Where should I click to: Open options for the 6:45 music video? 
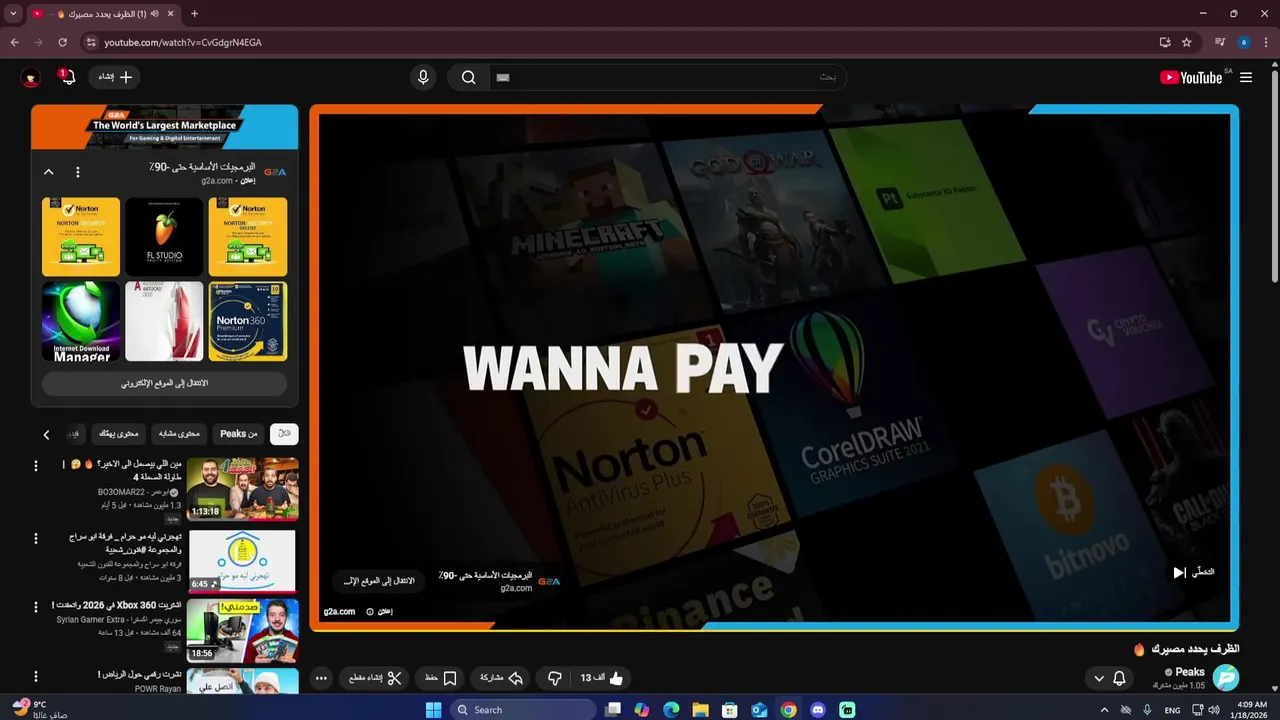click(36, 538)
